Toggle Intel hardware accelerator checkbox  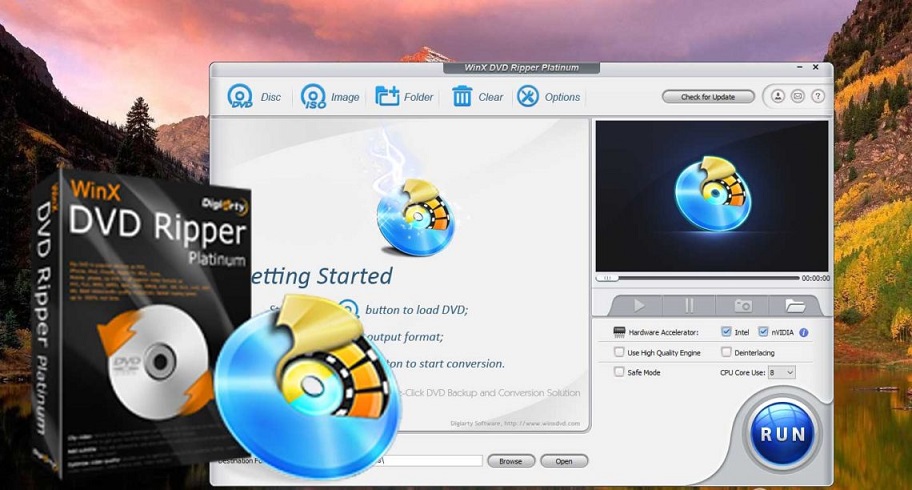click(726, 332)
